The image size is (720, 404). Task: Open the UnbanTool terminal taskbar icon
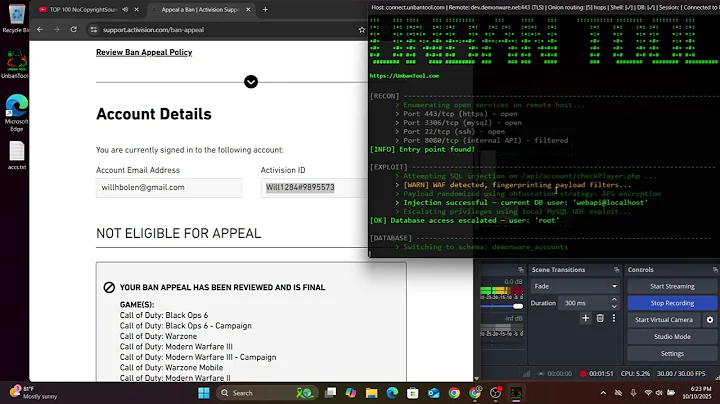(x=516, y=393)
